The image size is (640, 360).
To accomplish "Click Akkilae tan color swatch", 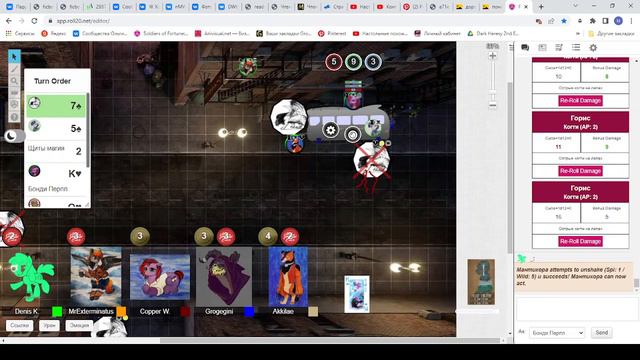I will coord(313,311).
